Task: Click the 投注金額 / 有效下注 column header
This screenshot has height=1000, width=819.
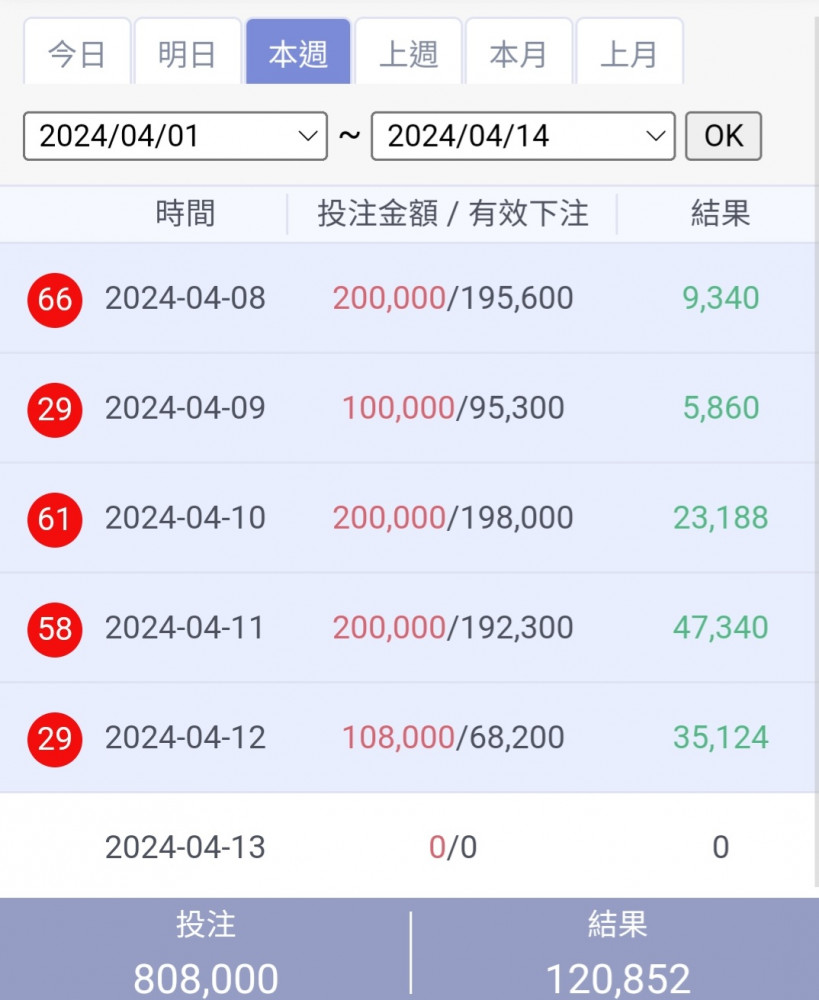Action: click(x=453, y=214)
